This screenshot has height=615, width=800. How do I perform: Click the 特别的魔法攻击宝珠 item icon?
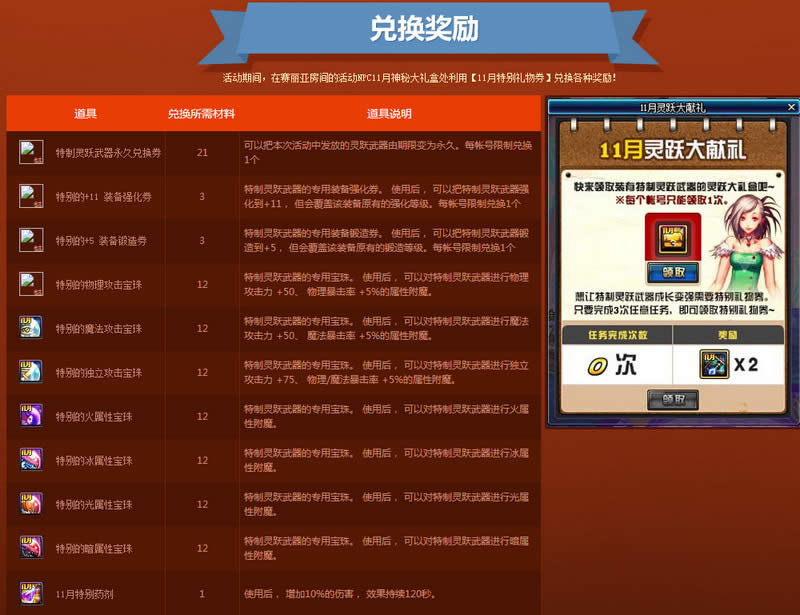click(x=31, y=327)
